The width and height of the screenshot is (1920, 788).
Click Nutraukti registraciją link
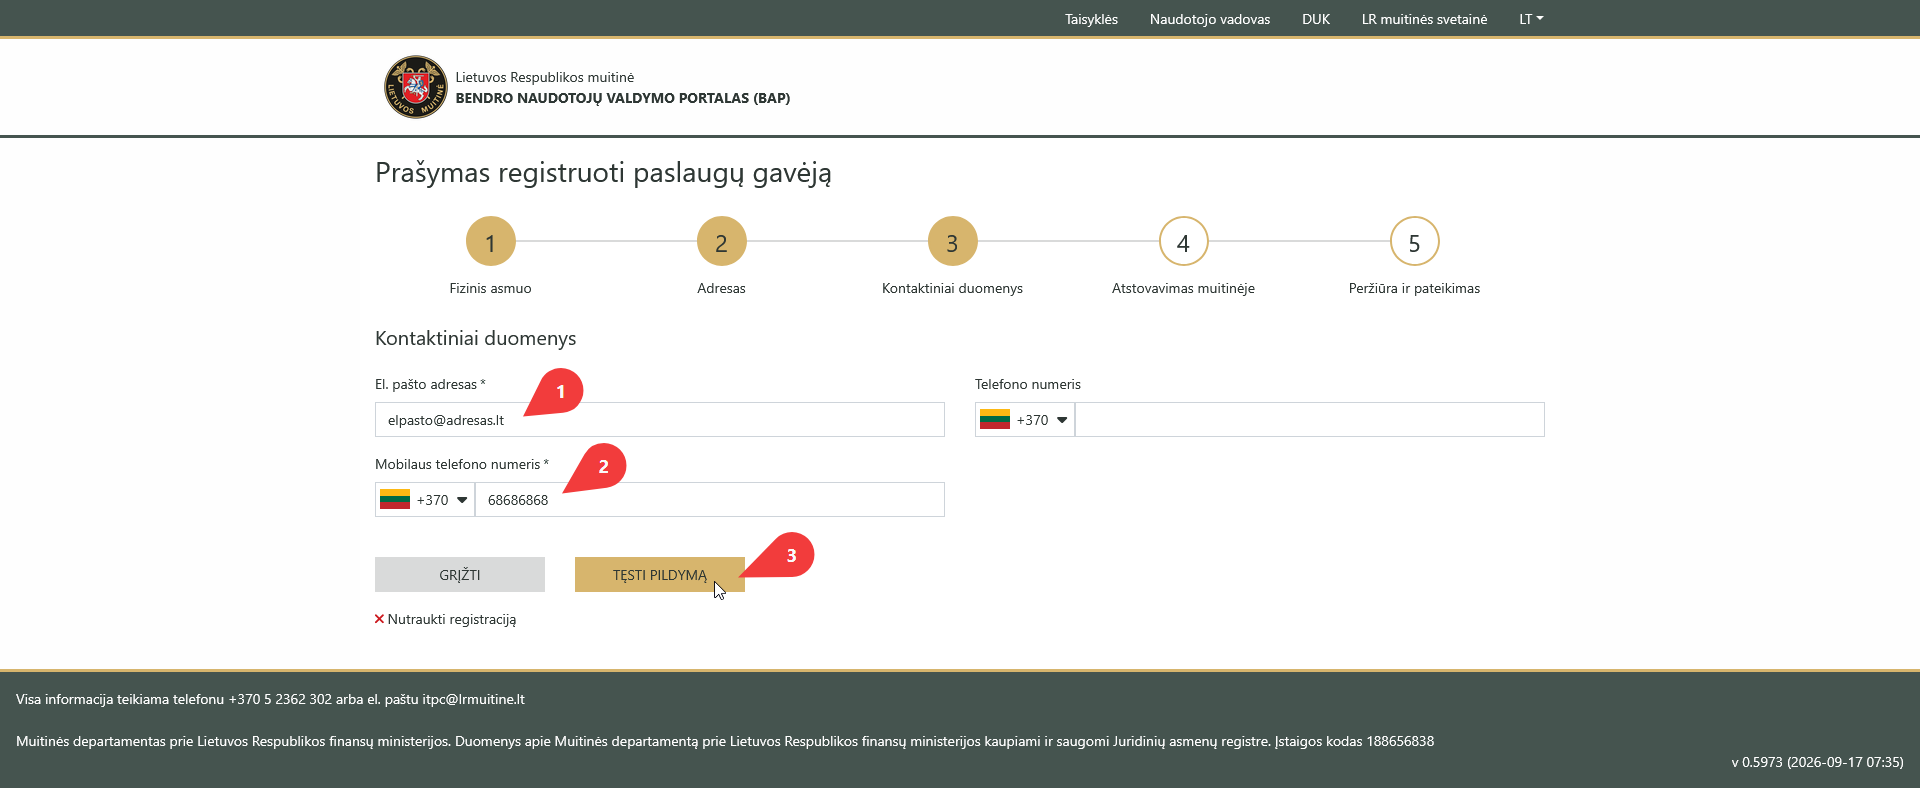coord(452,619)
